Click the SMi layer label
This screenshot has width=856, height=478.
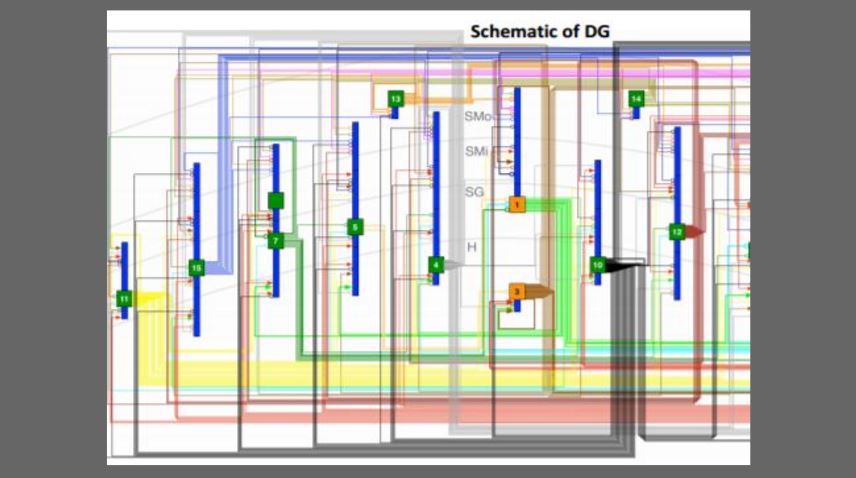477,151
